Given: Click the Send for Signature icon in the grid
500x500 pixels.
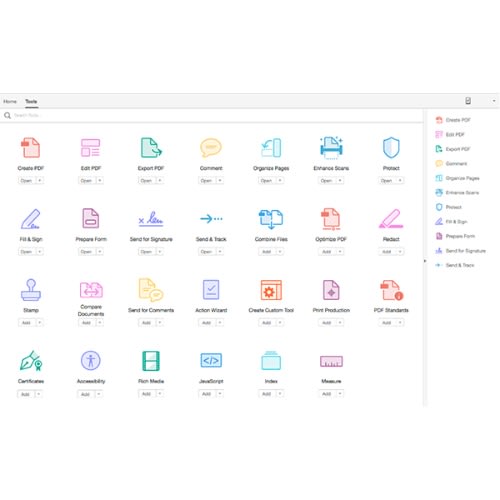Looking at the screenshot, I should (151, 219).
